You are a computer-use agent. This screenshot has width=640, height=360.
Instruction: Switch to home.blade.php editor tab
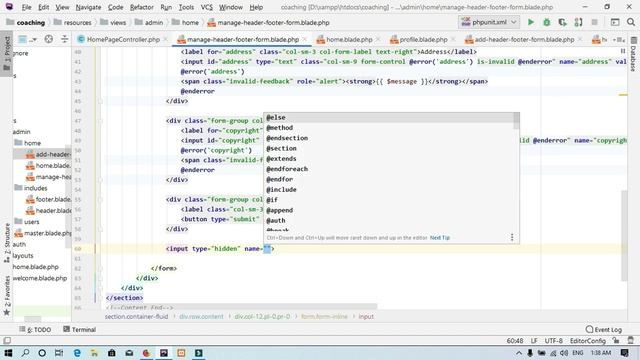[x=349, y=40]
